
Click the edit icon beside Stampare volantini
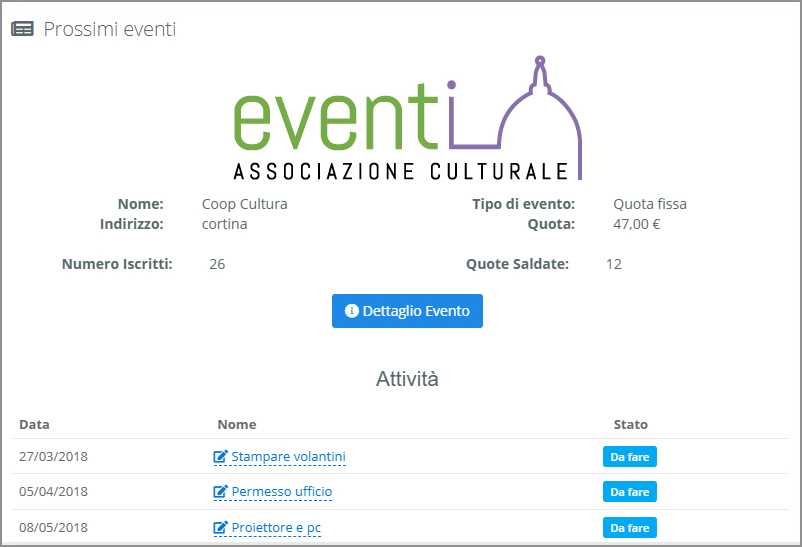click(x=220, y=457)
